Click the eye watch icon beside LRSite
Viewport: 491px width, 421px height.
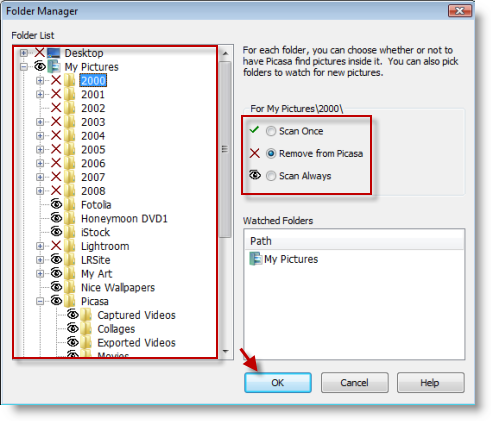pyautogui.click(x=56, y=259)
